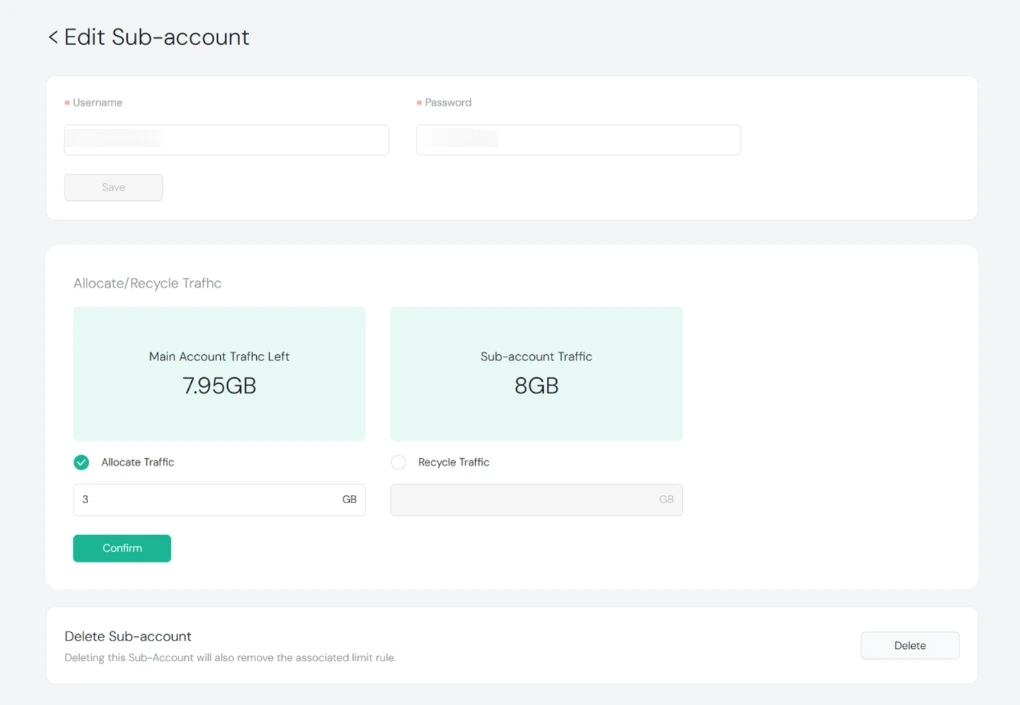Screen dimensions: 1020x705
Task: Click the Delete Sub-account heading
Action: (x=128, y=636)
